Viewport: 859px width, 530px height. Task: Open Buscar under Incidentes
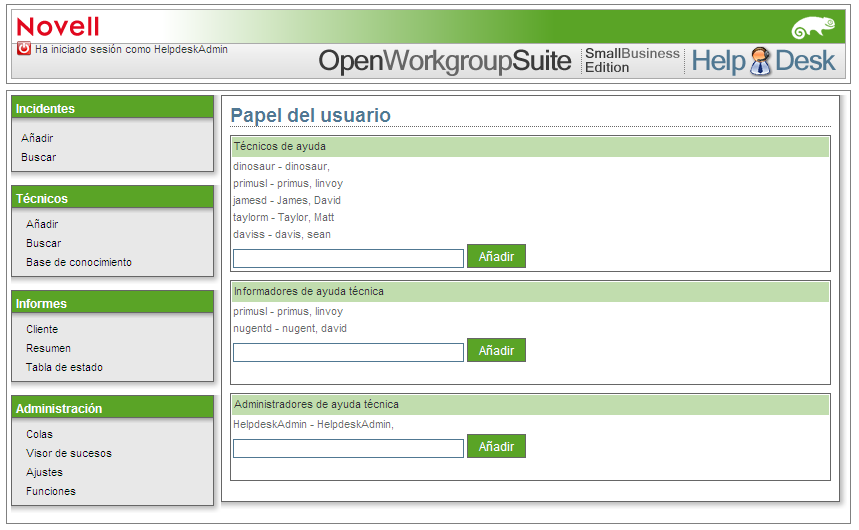pos(38,157)
